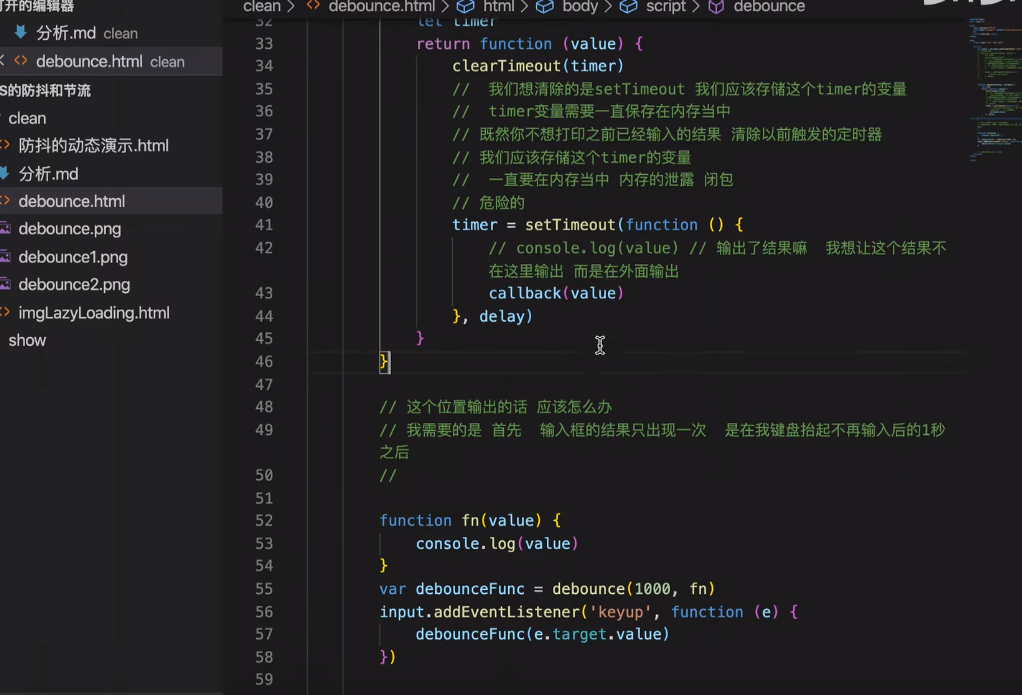Click line number 52 in the editor gutter
1022x695 pixels.
(x=263, y=520)
